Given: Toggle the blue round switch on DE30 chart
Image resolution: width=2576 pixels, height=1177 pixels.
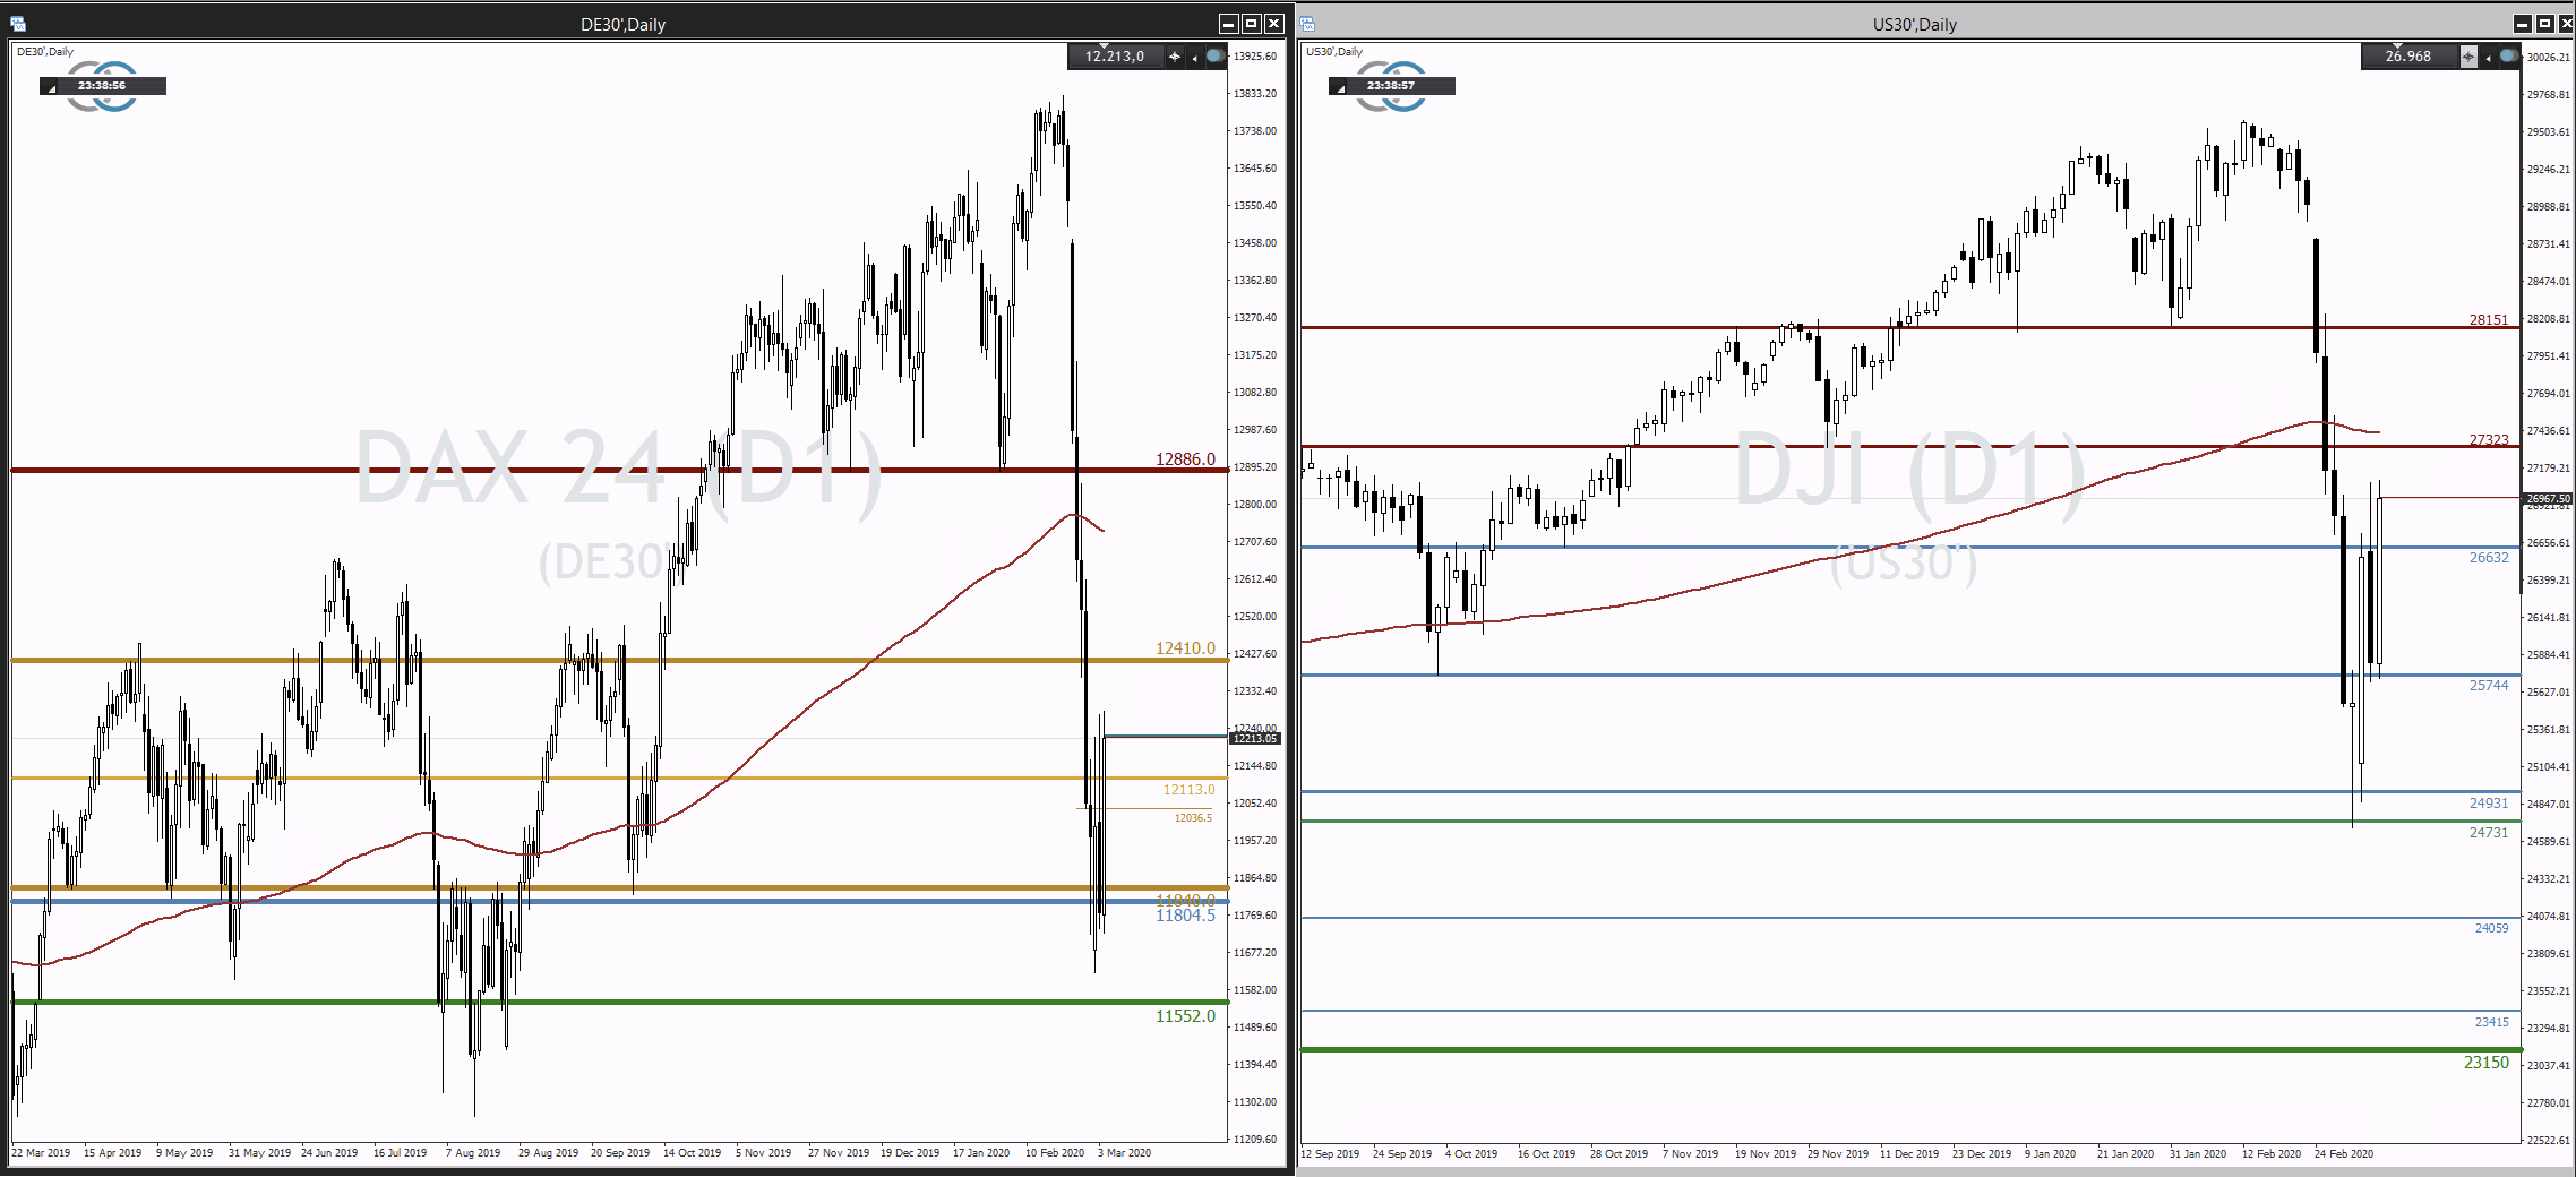Looking at the screenshot, I should [1215, 56].
